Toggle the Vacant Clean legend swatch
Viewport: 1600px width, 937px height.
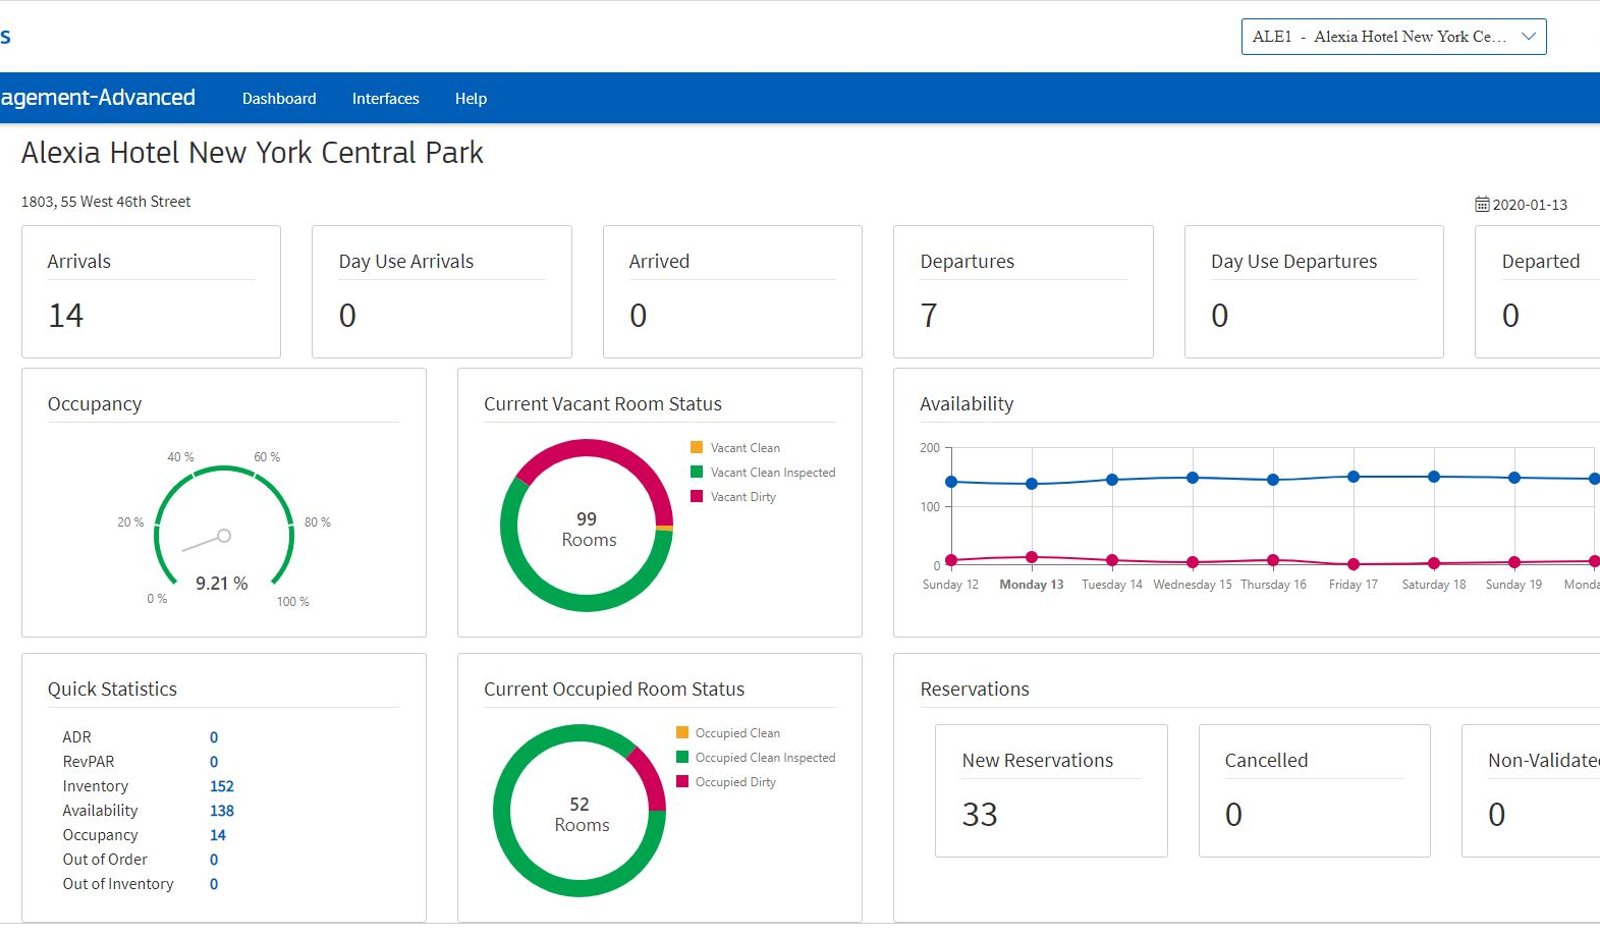[697, 447]
